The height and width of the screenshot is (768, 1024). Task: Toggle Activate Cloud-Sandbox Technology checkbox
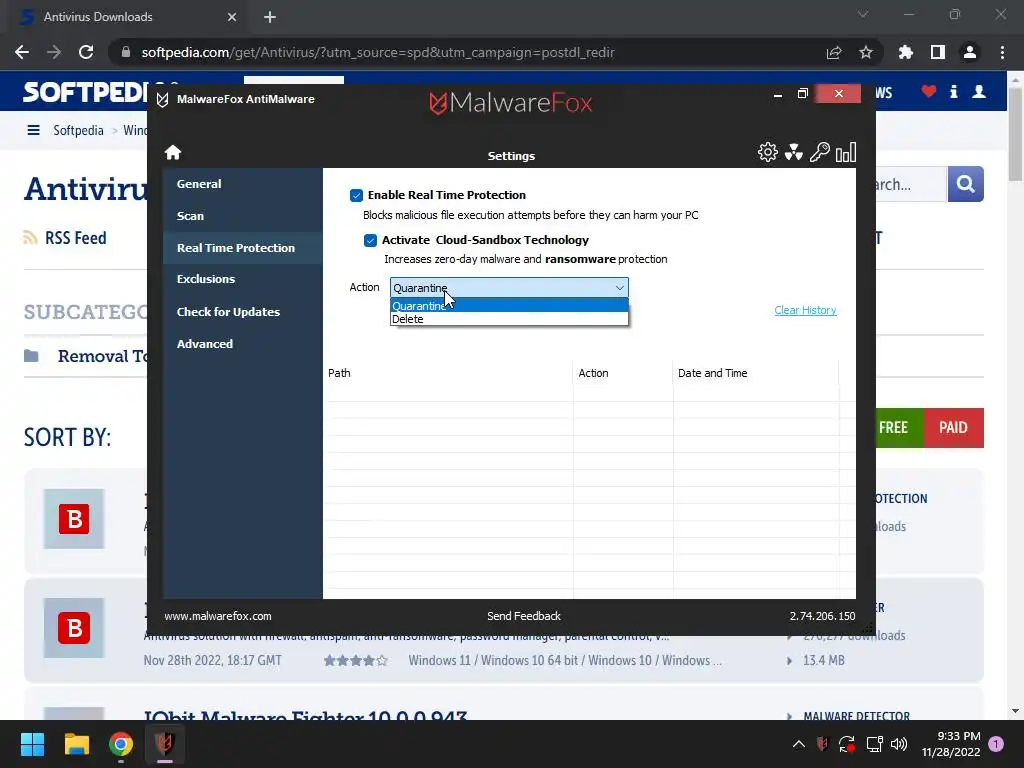[x=370, y=240]
